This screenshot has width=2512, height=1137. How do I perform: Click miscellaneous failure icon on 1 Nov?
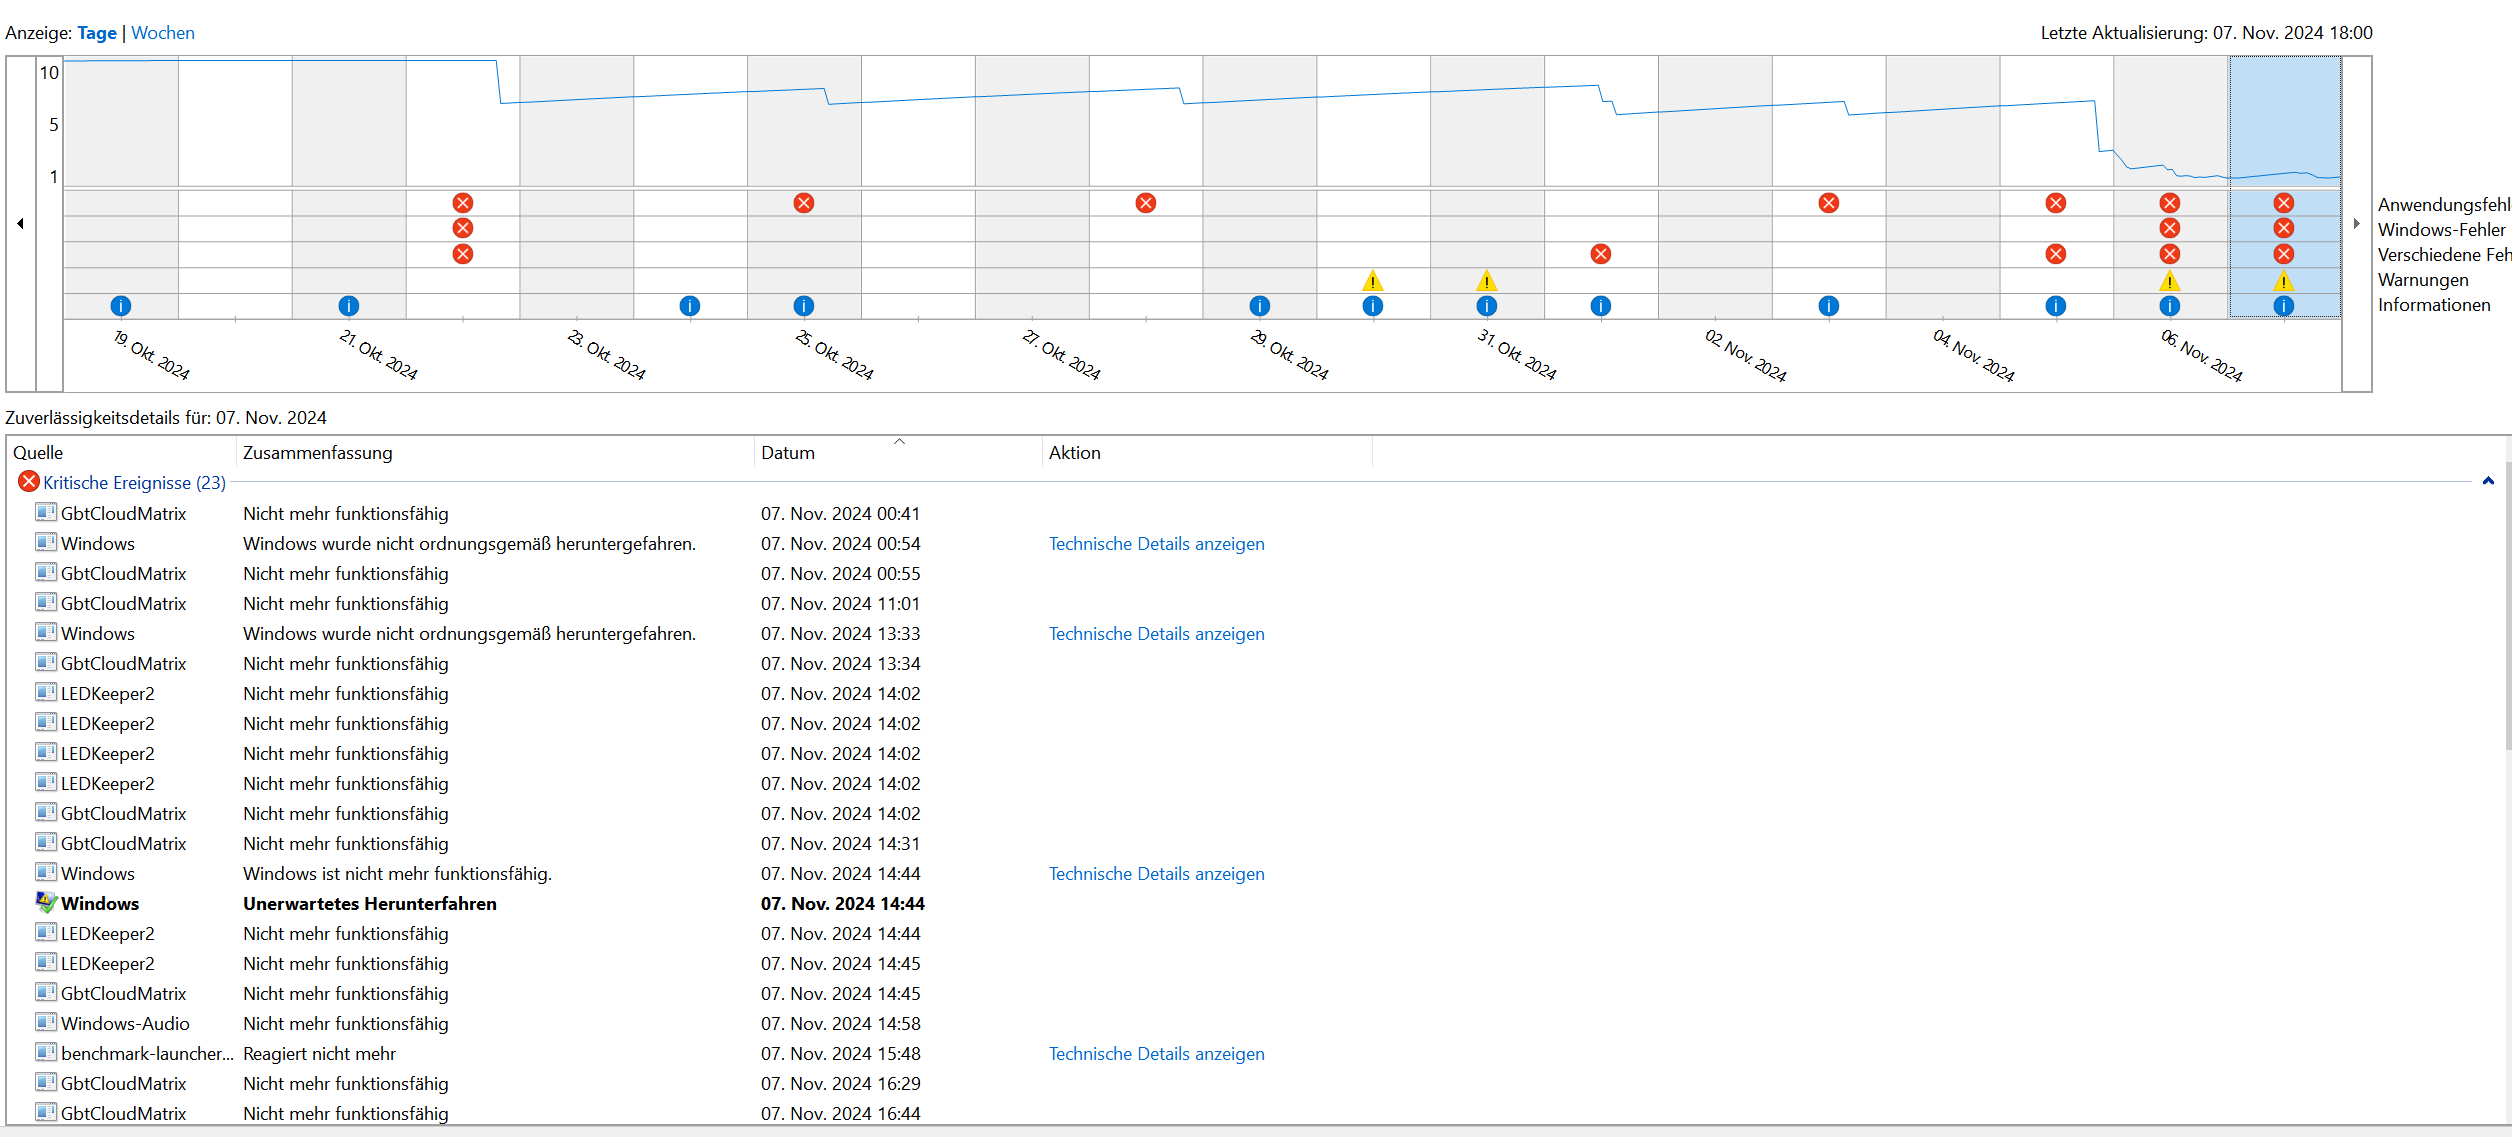tap(1600, 254)
